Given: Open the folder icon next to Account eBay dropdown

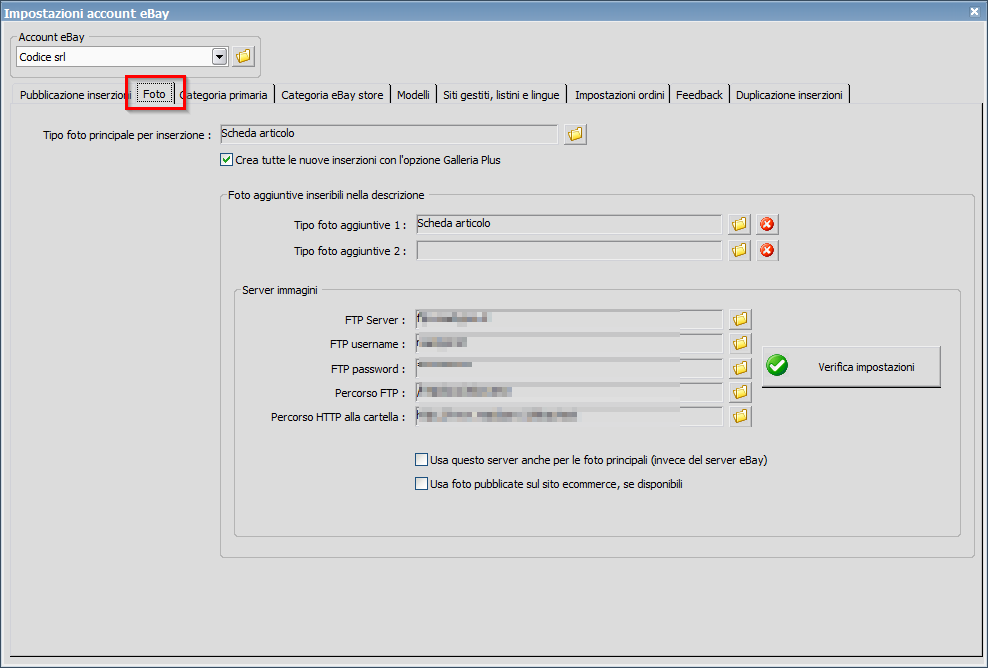Looking at the screenshot, I should pos(243,56).
